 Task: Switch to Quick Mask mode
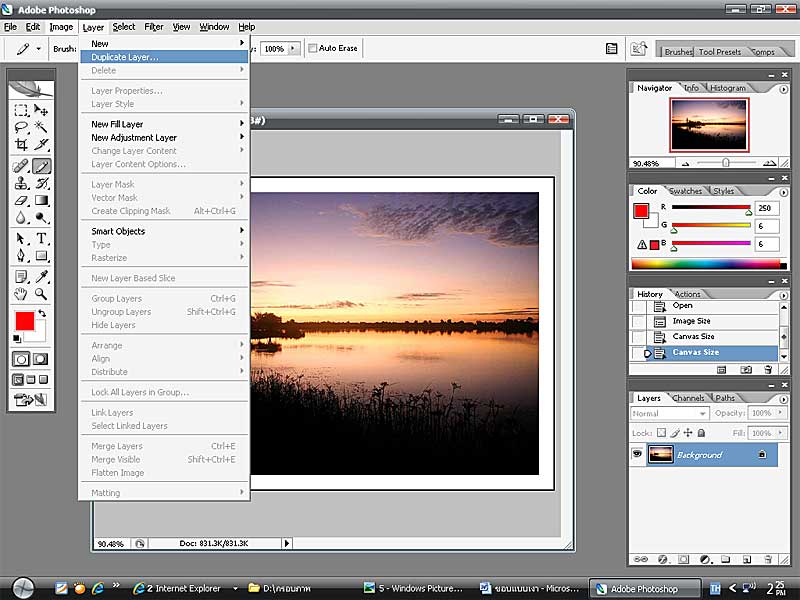[40, 359]
